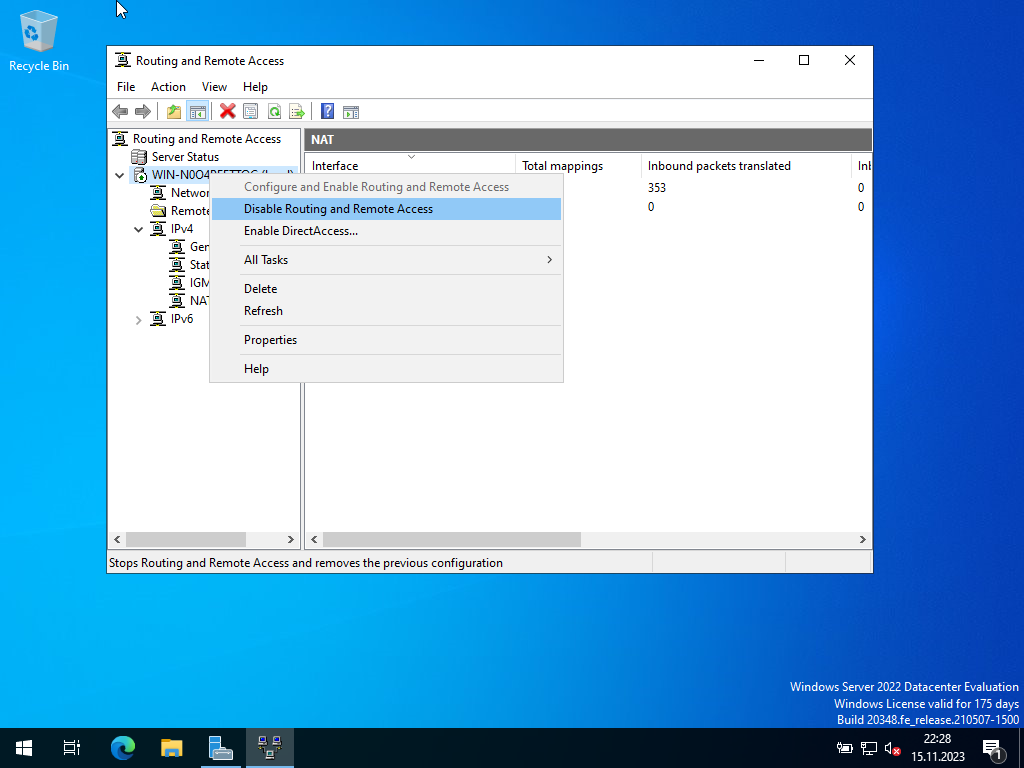Click the muted volume icon in the tray
The image size is (1024, 768).
point(892,748)
